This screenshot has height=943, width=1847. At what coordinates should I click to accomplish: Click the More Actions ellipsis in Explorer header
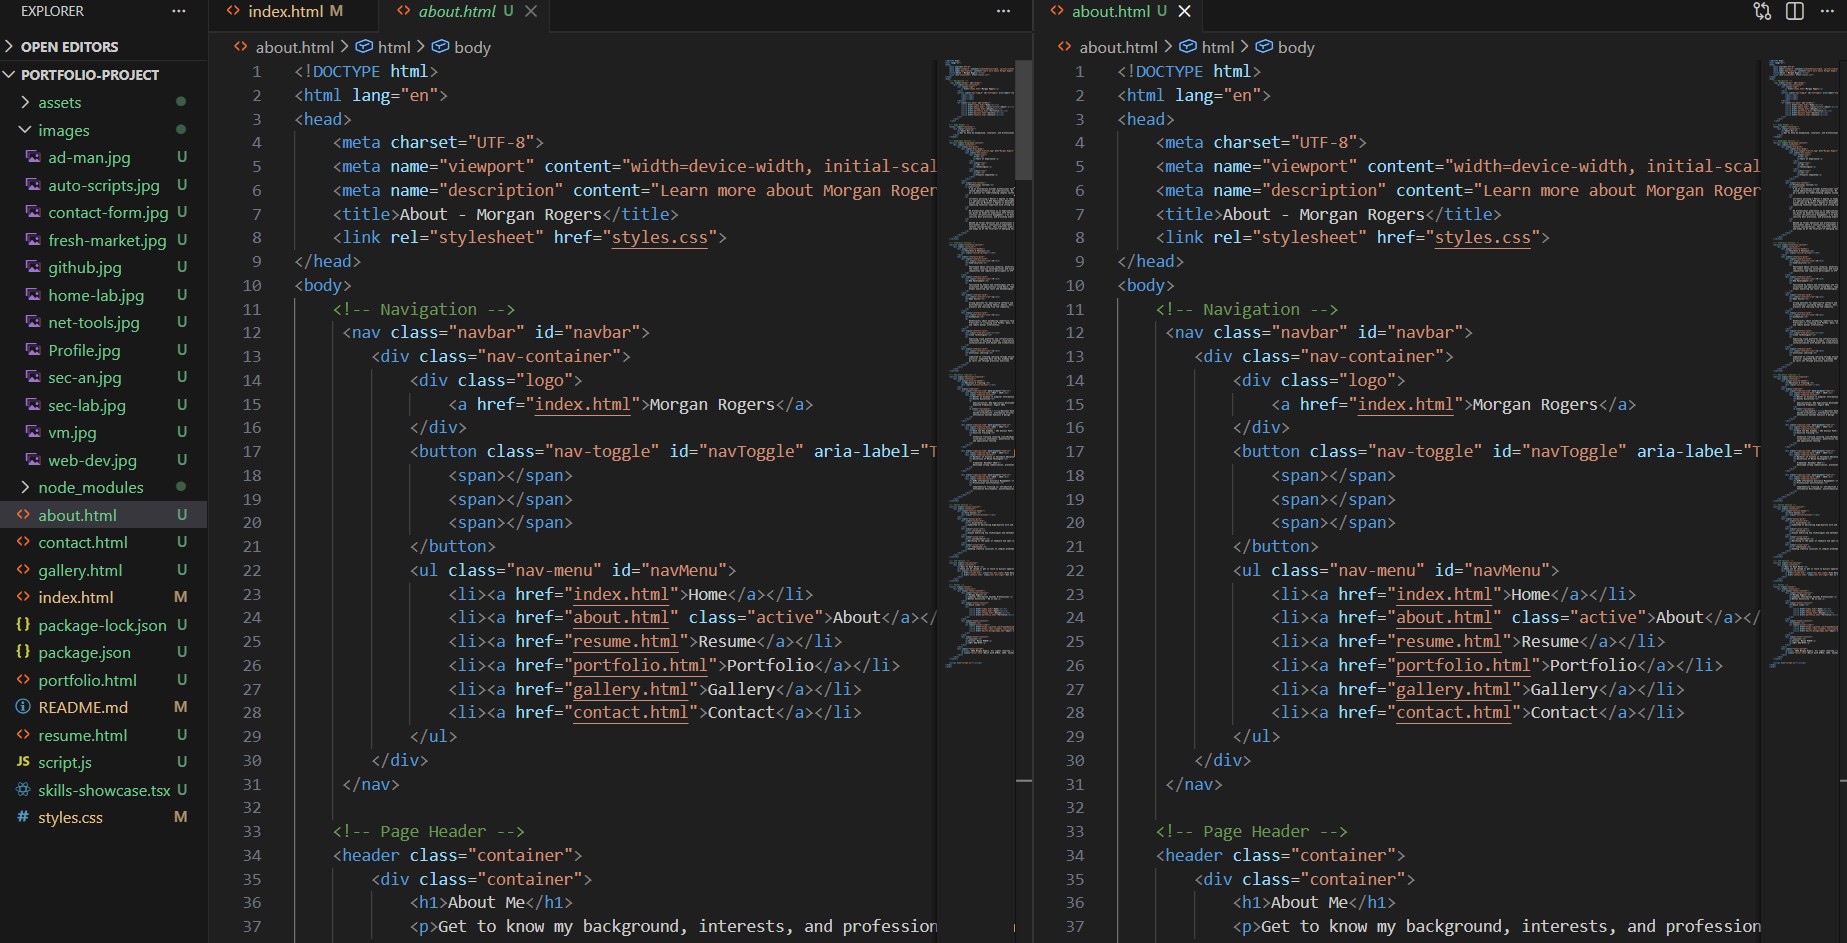coord(178,11)
